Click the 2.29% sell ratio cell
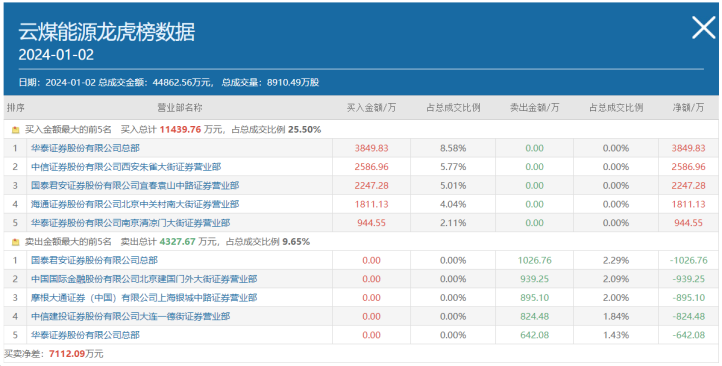Screen dimensions: 722x366 (616, 261)
